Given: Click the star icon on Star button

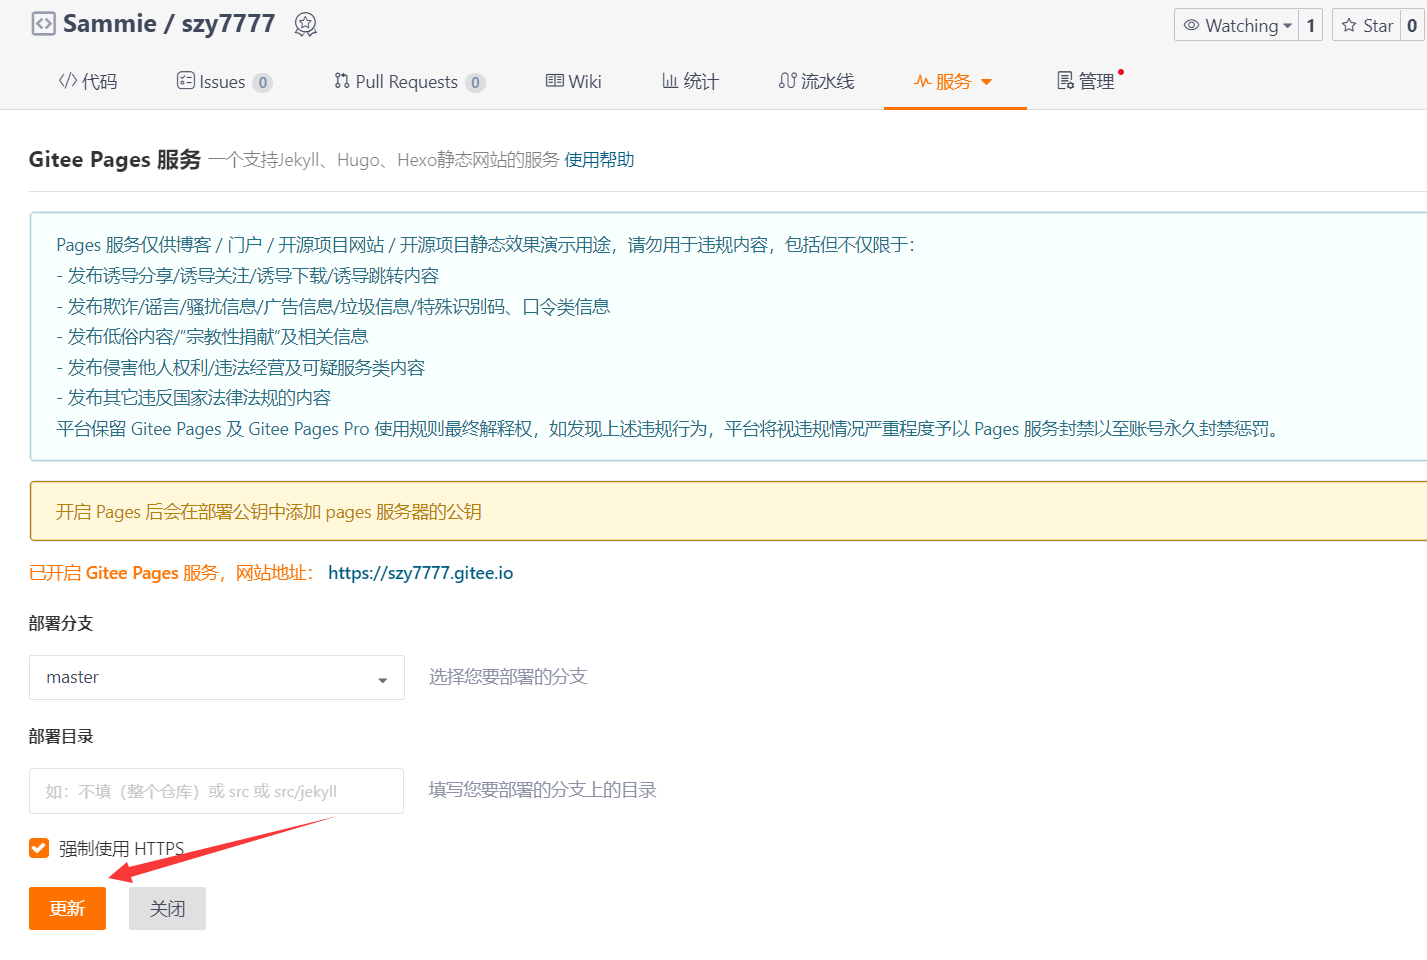Looking at the screenshot, I should tap(1349, 25).
